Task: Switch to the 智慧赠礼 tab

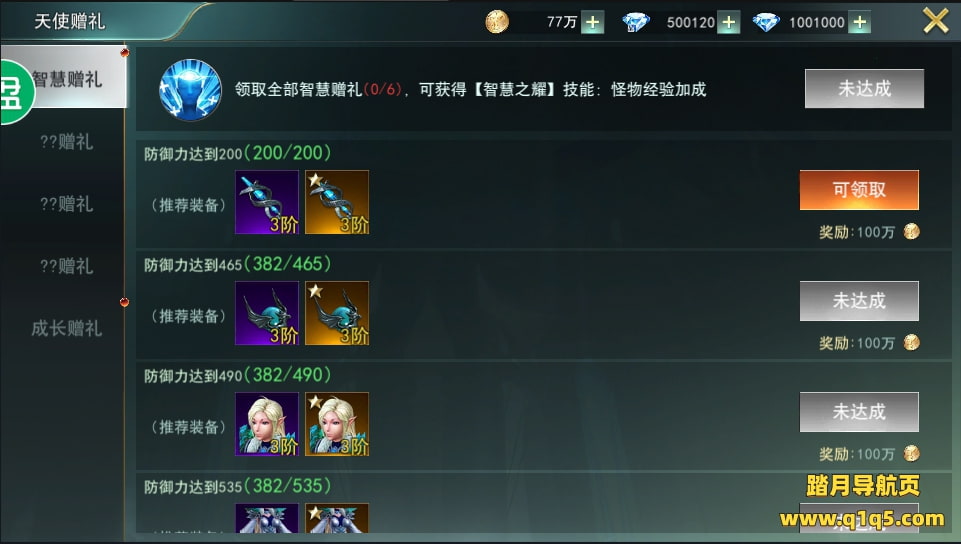Action: point(65,78)
